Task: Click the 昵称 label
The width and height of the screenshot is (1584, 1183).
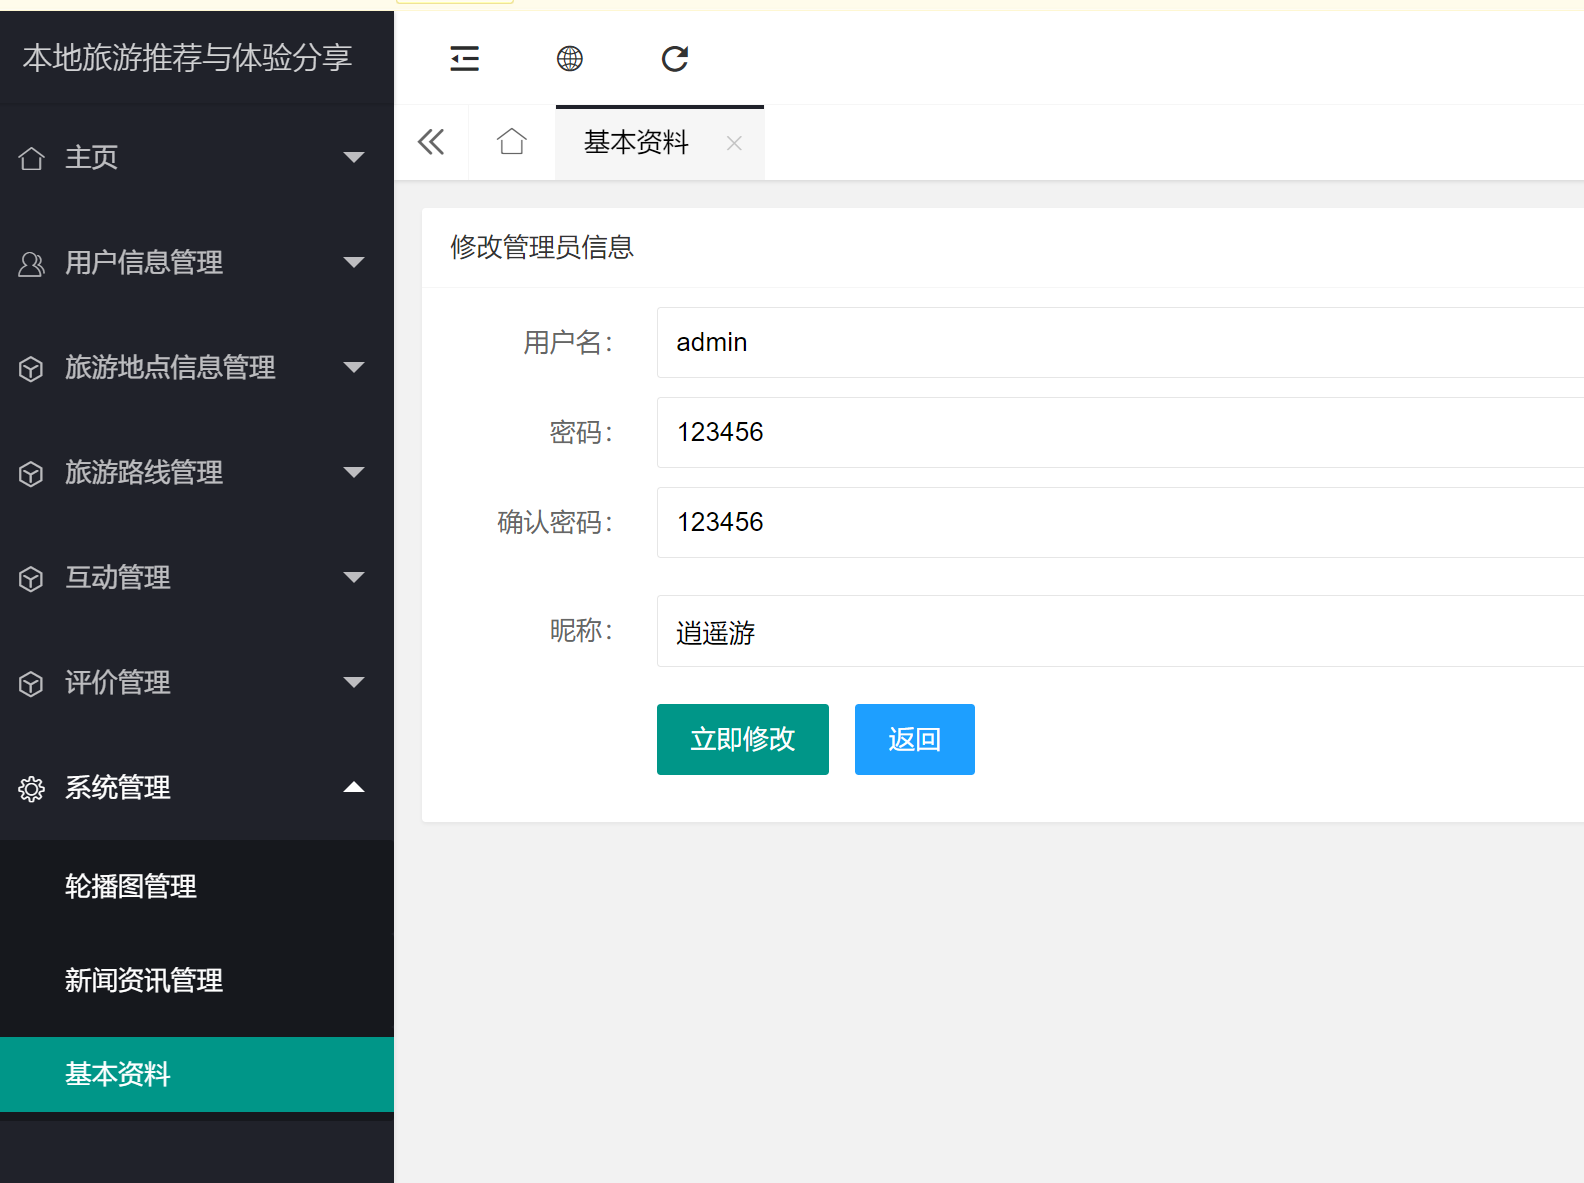Action: [x=581, y=630]
